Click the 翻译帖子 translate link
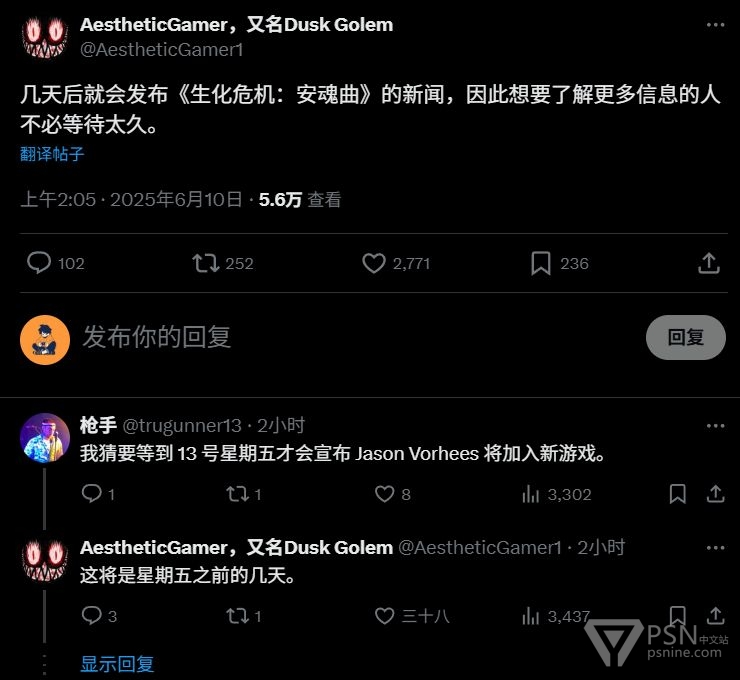The image size is (740, 680). 52,154
